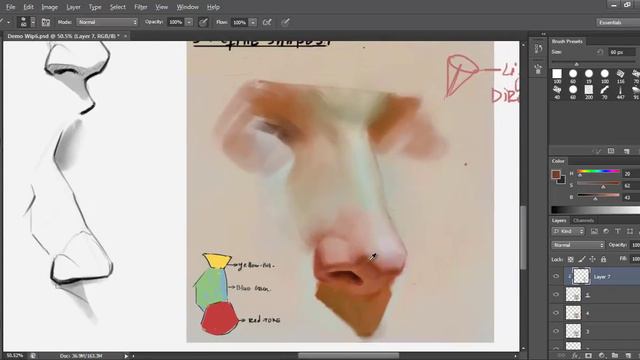
Task: Close the Demo Wip6.psd document tab
Action: tap(125, 36)
